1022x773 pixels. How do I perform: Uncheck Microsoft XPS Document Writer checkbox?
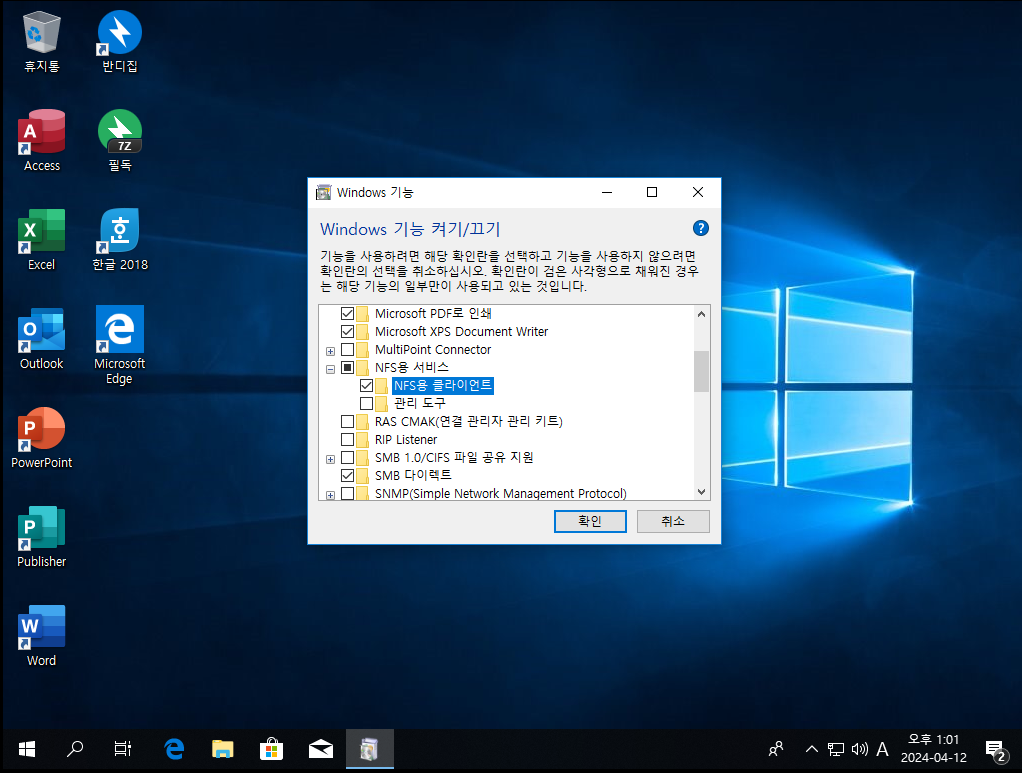[347, 331]
